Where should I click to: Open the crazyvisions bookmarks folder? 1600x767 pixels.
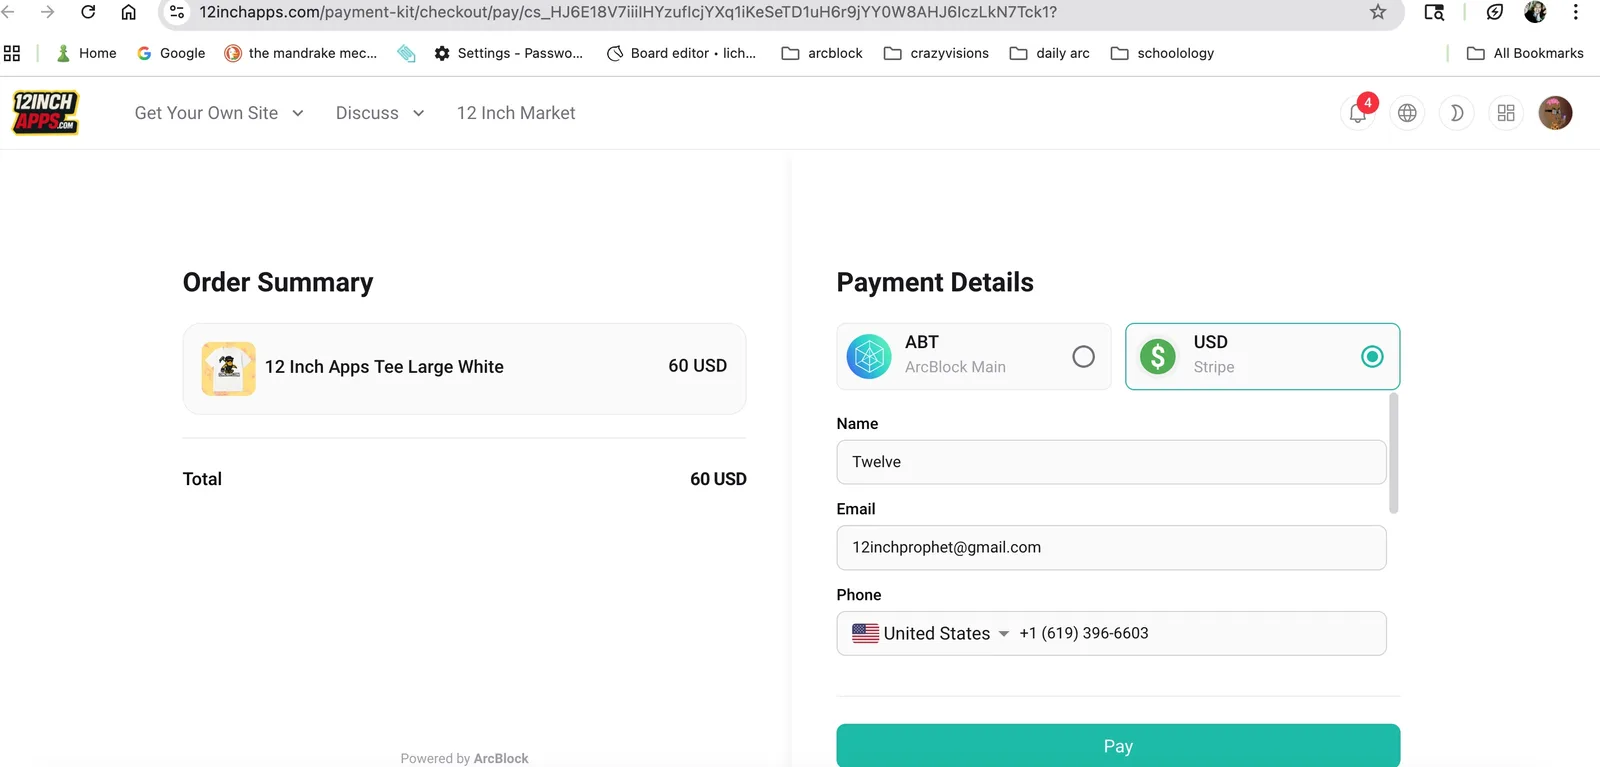click(936, 53)
